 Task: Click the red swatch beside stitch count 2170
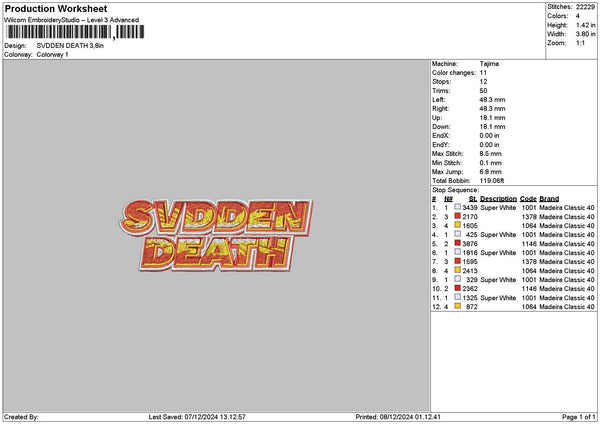[x=457, y=216]
